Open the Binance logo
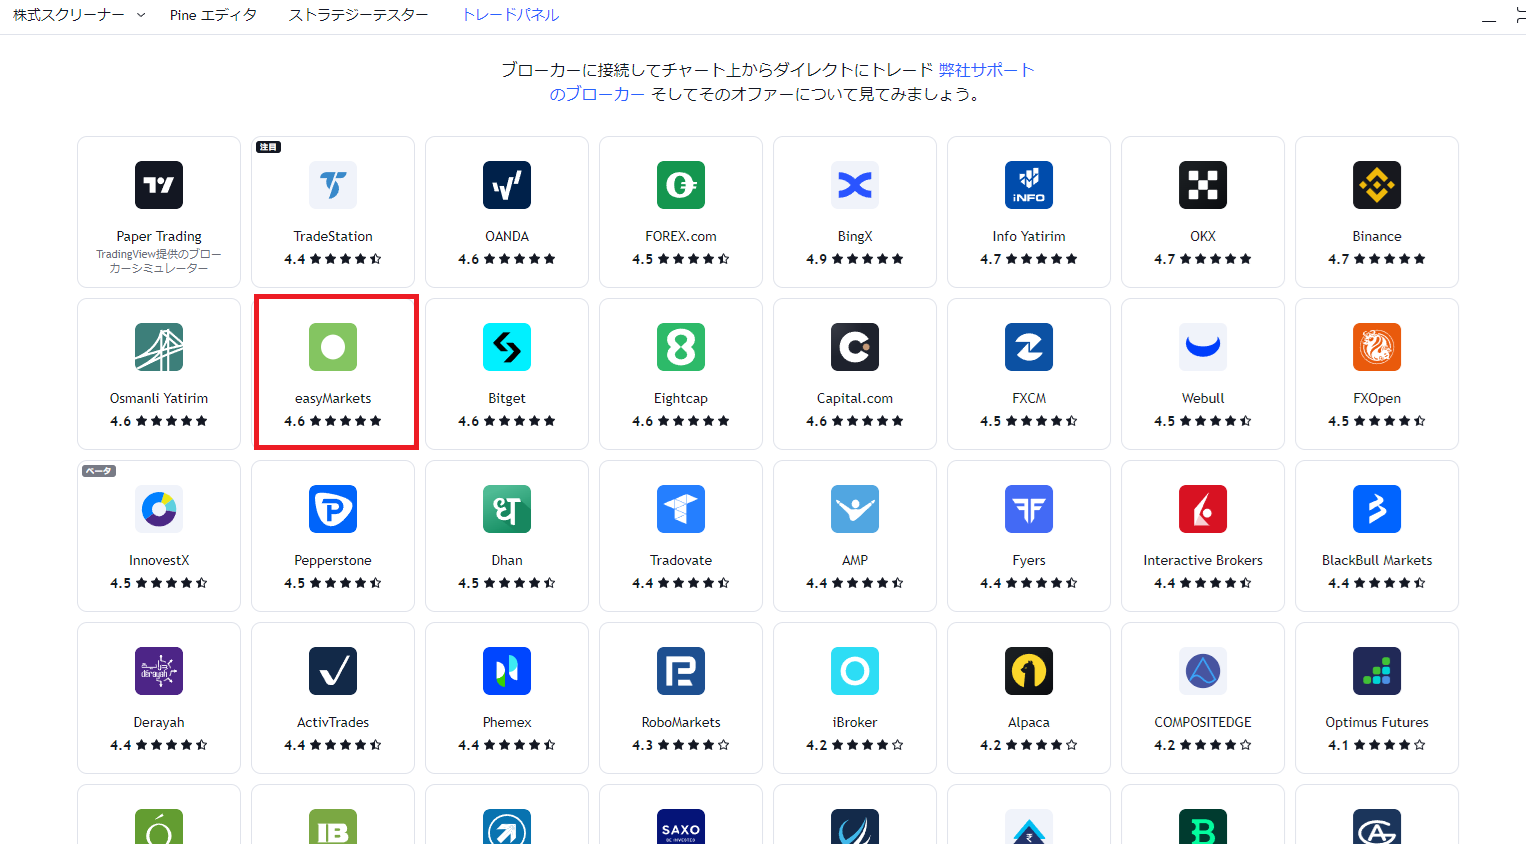The height and width of the screenshot is (844, 1526). [x=1377, y=185]
